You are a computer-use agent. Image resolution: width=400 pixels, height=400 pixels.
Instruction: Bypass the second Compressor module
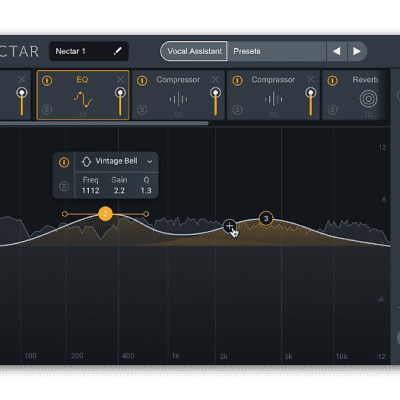coord(237,80)
